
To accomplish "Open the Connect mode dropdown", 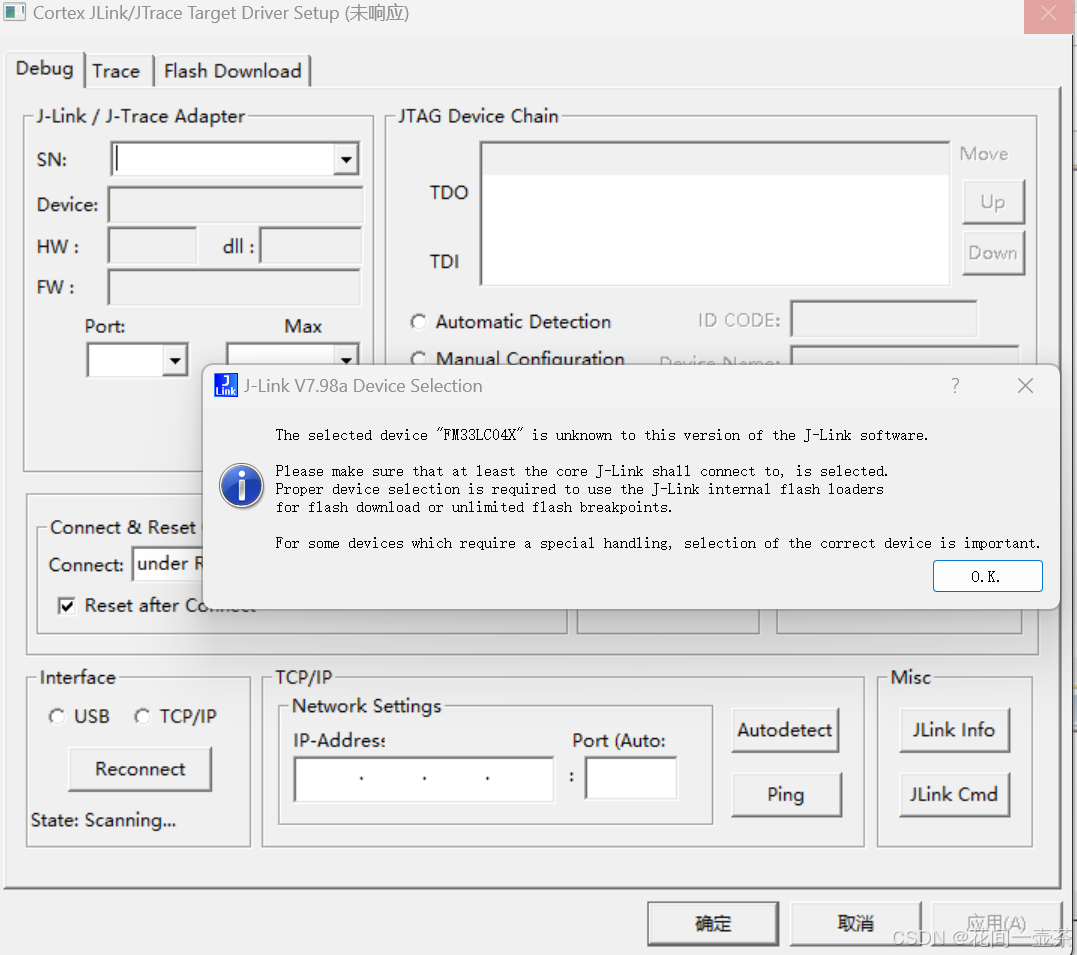I will [x=168, y=564].
